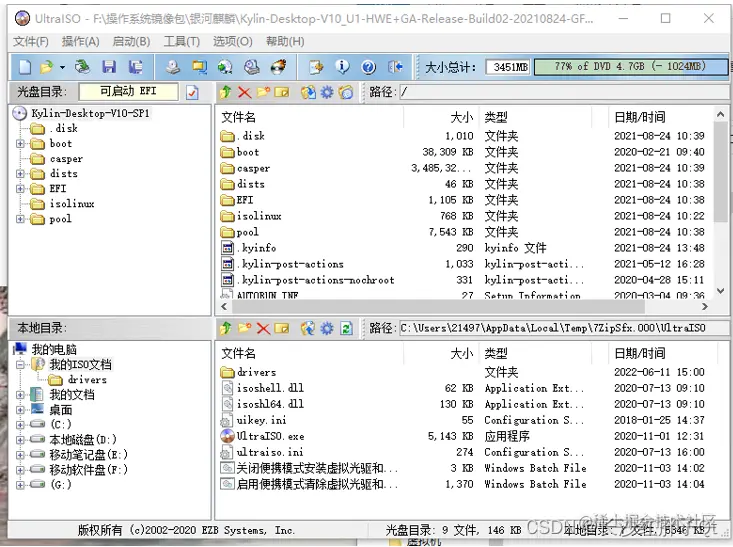The image size is (733, 547).
Task: Select Kylin-Desktop-V10-SP1 root in disc tree
Action: (90, 113)
